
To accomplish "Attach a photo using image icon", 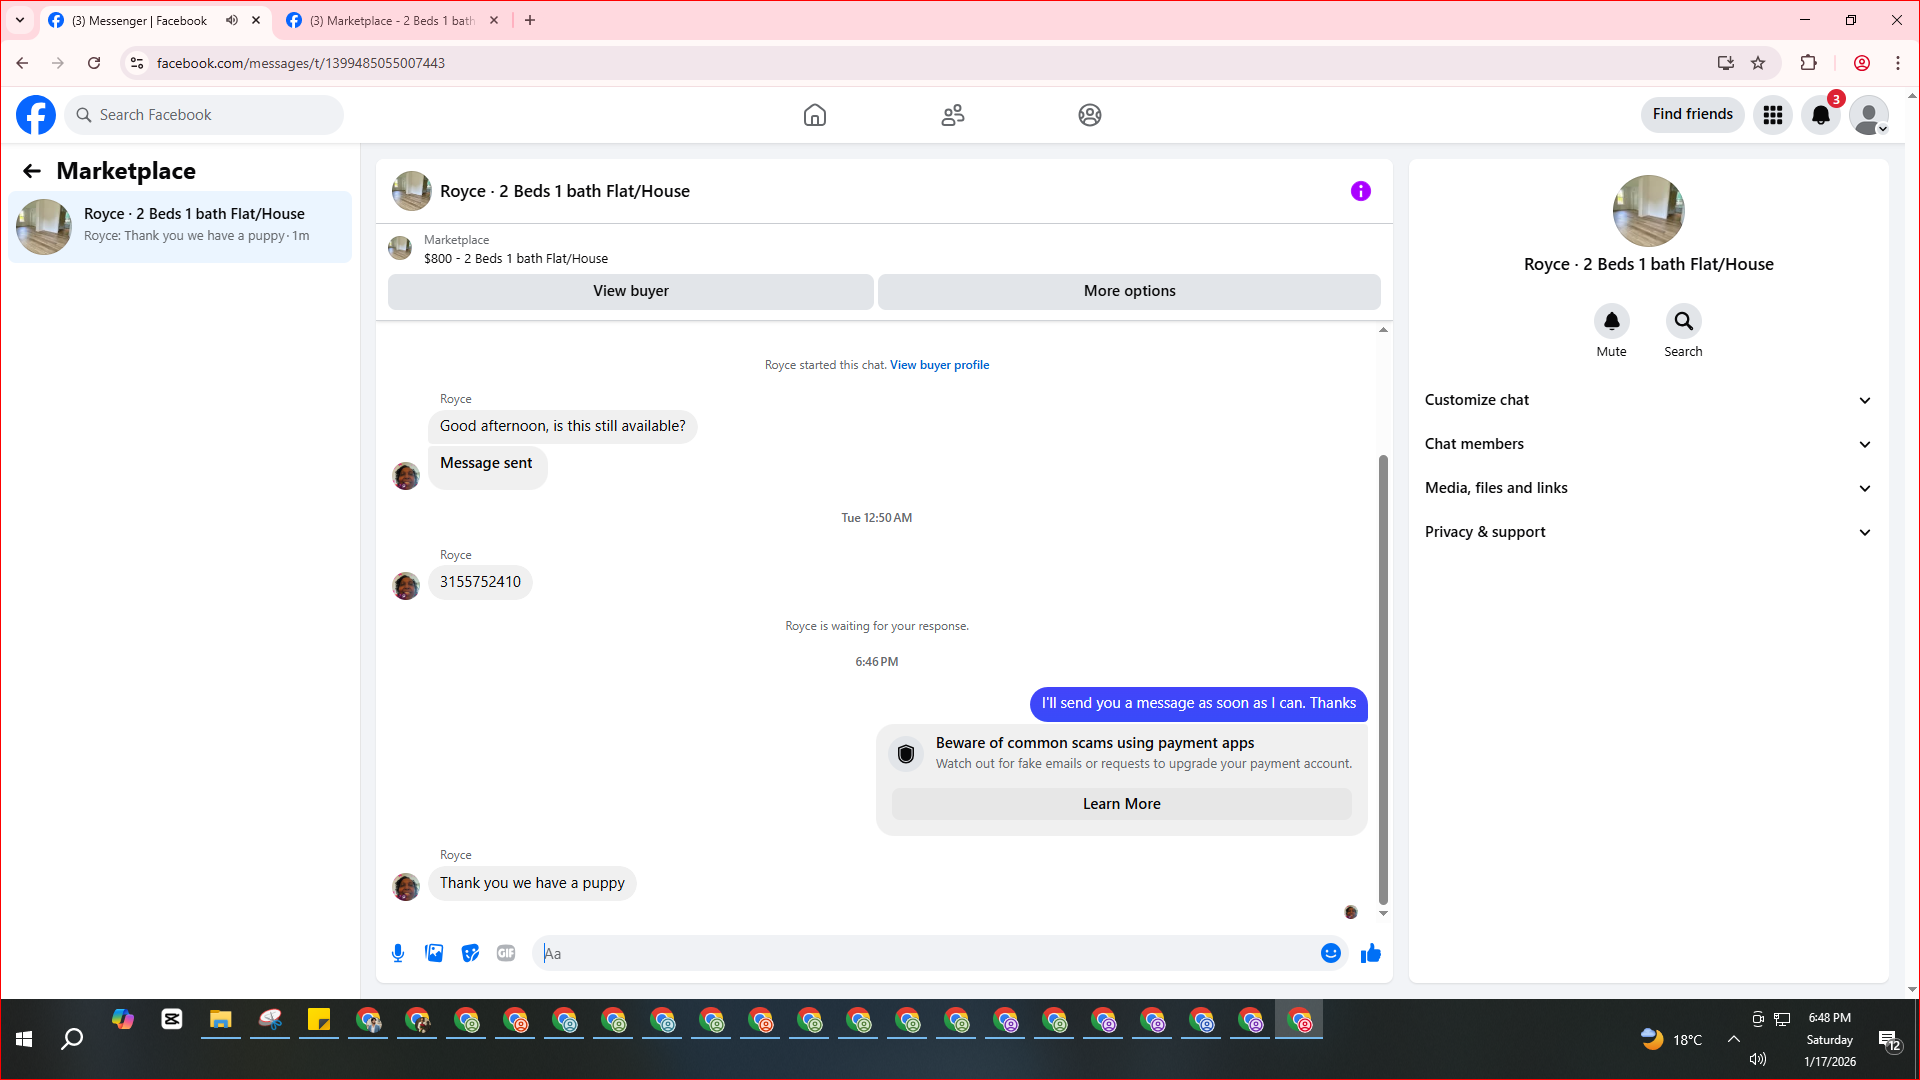I will [x=434, y=953].
